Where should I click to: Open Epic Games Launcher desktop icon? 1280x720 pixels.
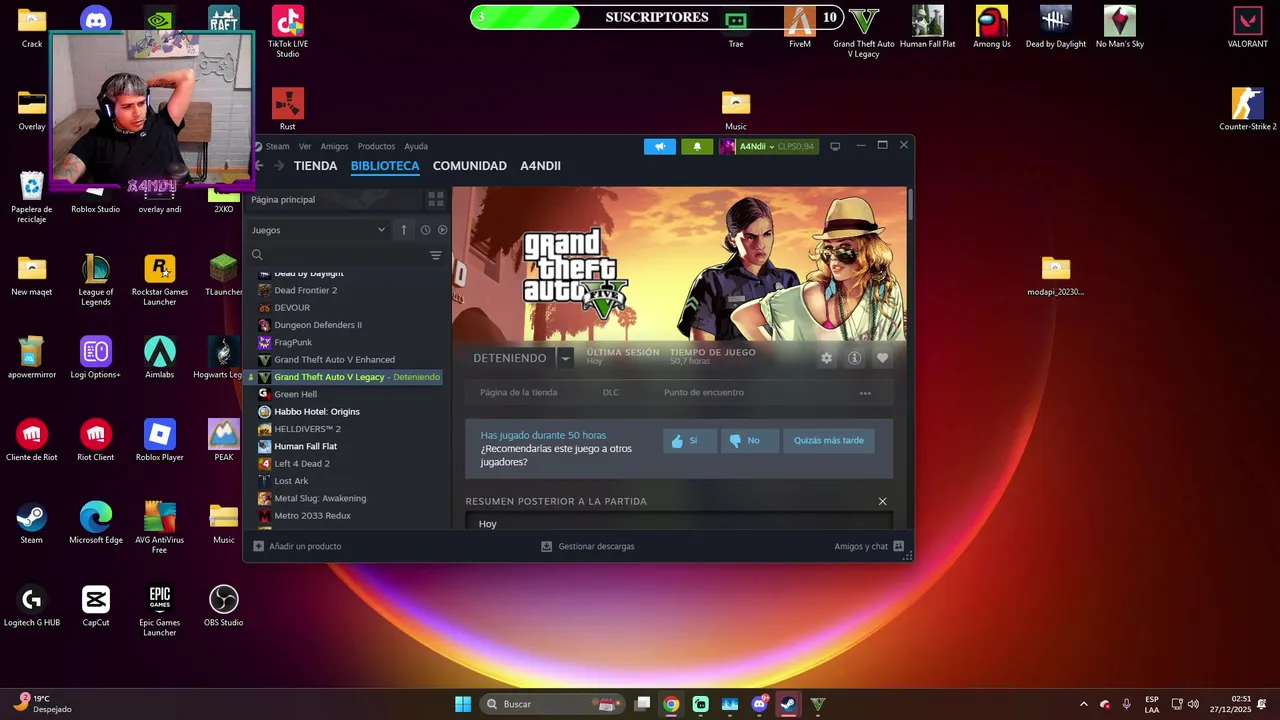160,610
